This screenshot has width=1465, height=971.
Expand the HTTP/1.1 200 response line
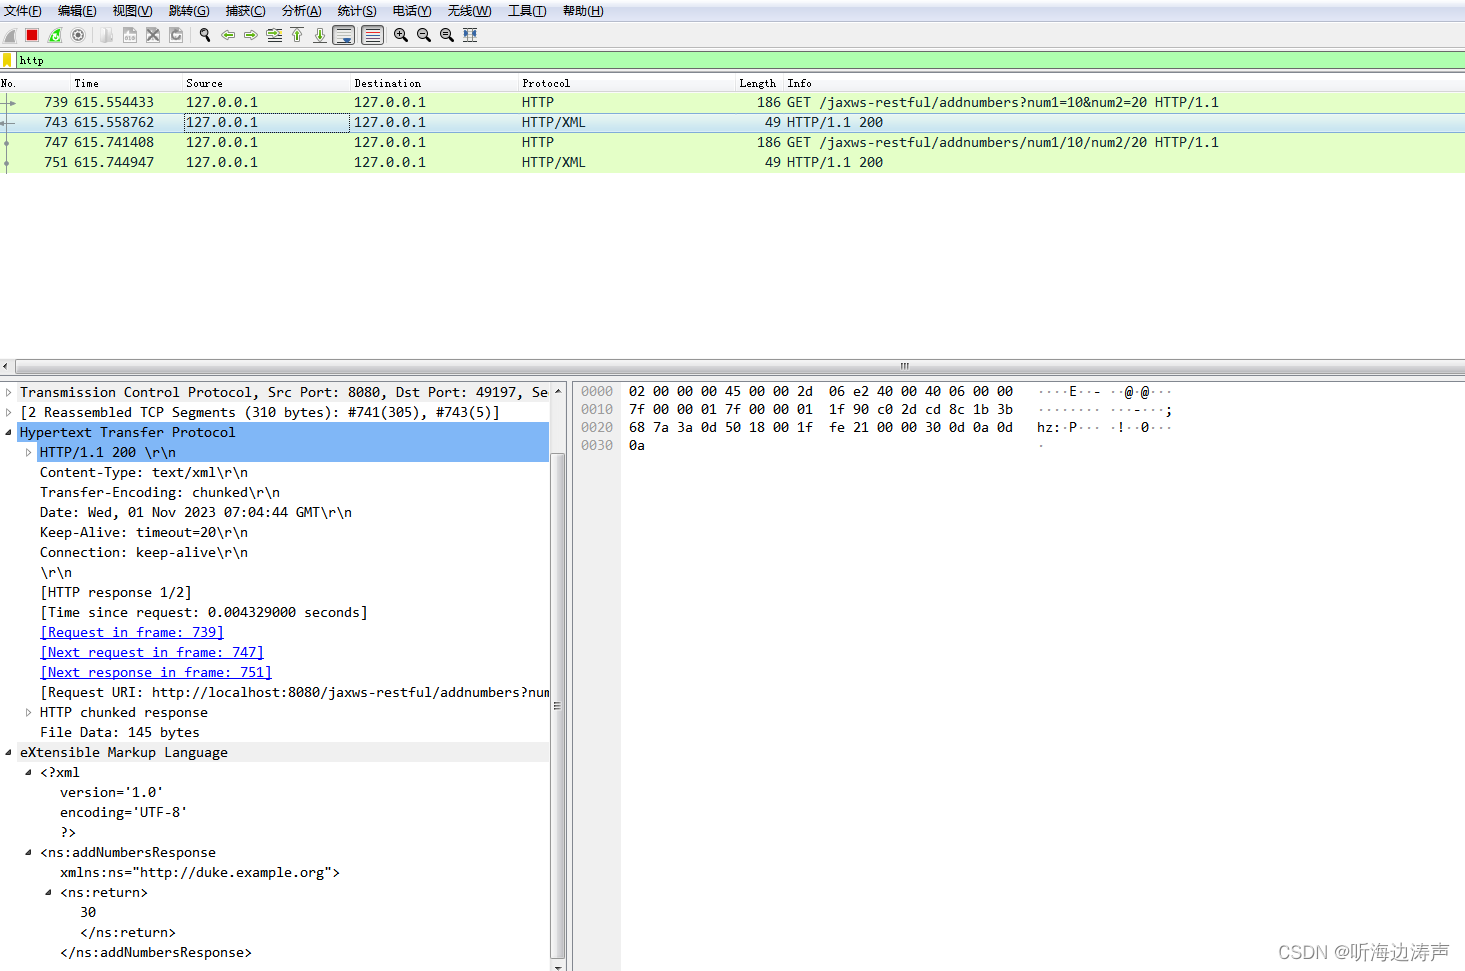(29, 452)
